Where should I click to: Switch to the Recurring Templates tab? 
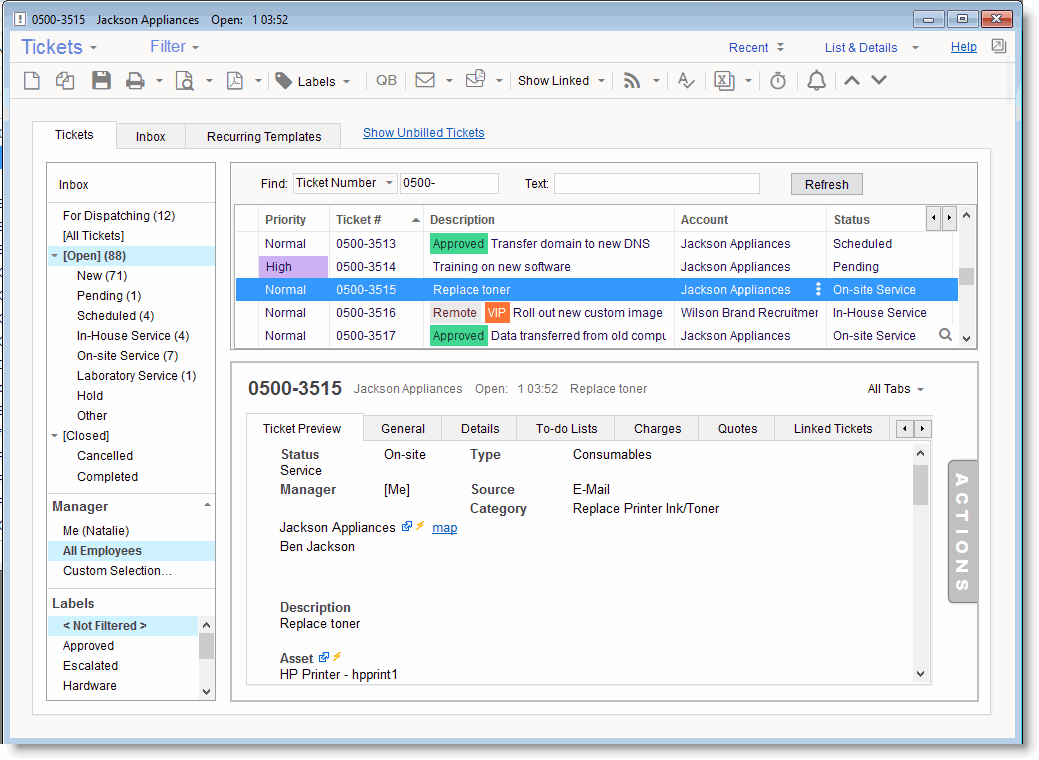click(x=264, y=136)
